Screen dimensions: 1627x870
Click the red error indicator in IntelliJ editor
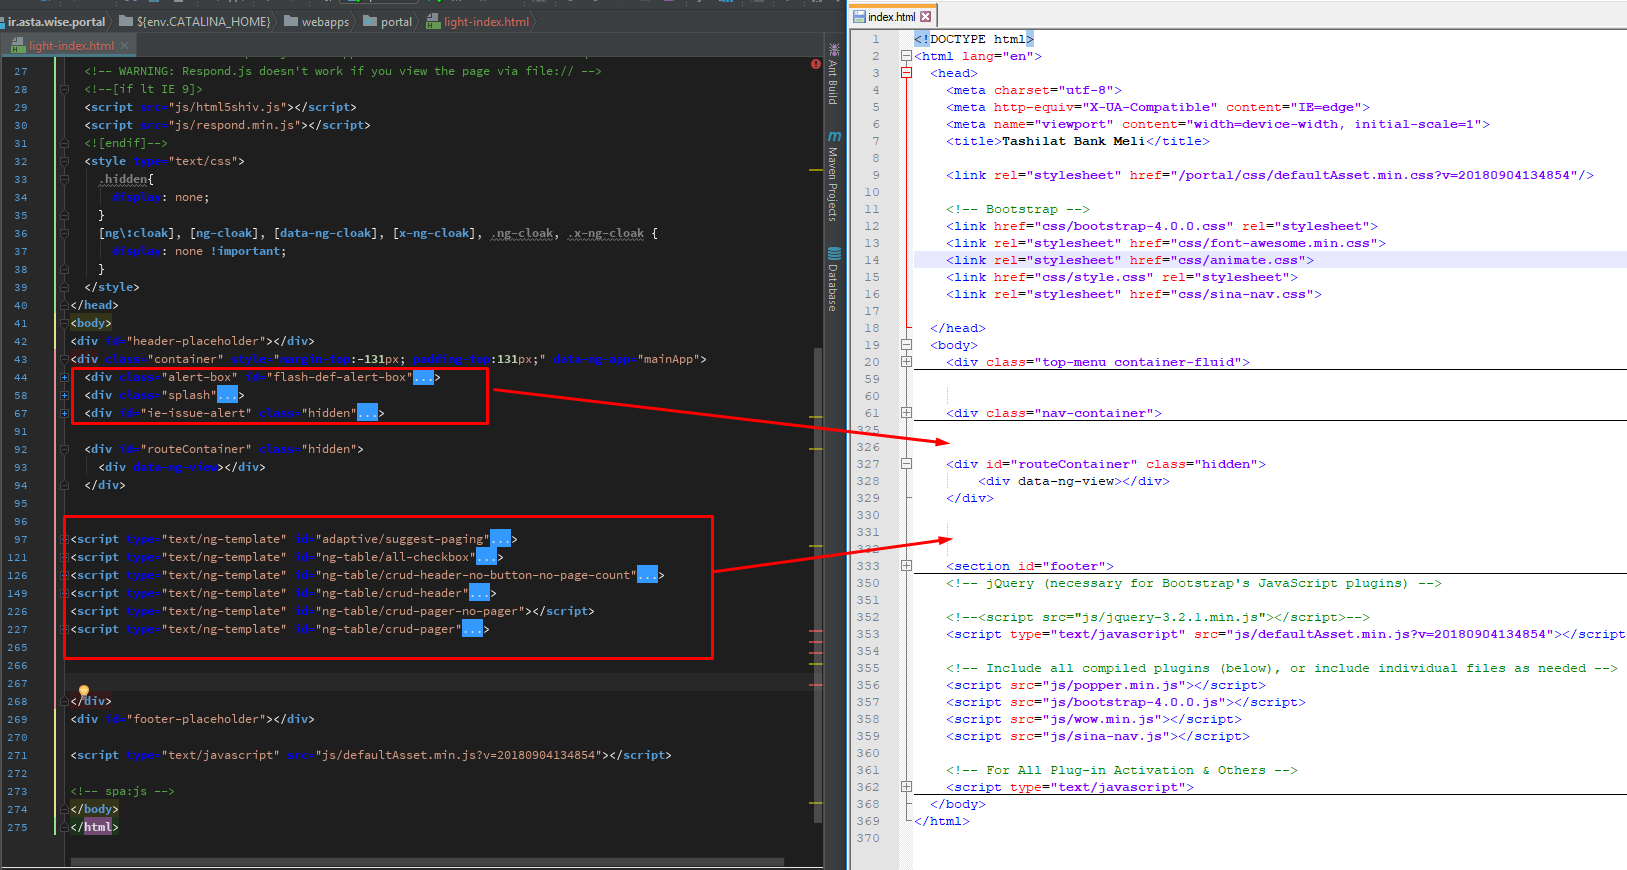[816, 63]
